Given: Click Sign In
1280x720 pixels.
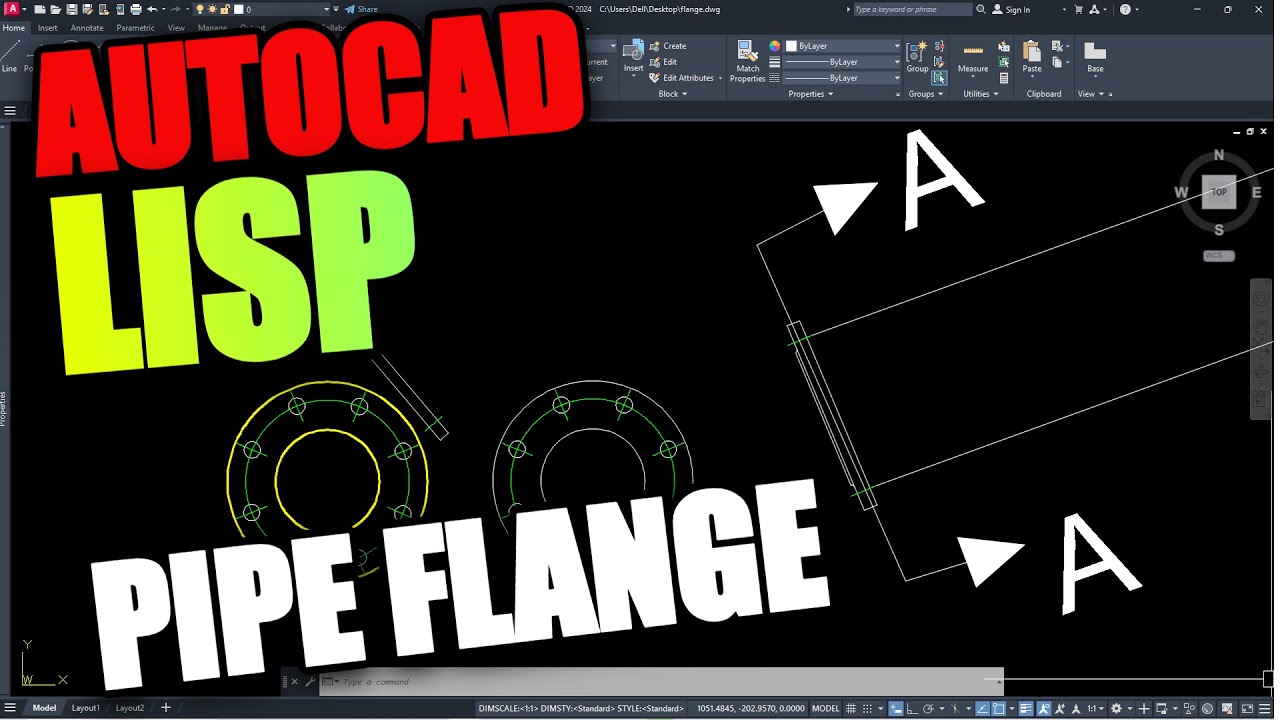Looking at the screenshot, I should click(1011, 9).
